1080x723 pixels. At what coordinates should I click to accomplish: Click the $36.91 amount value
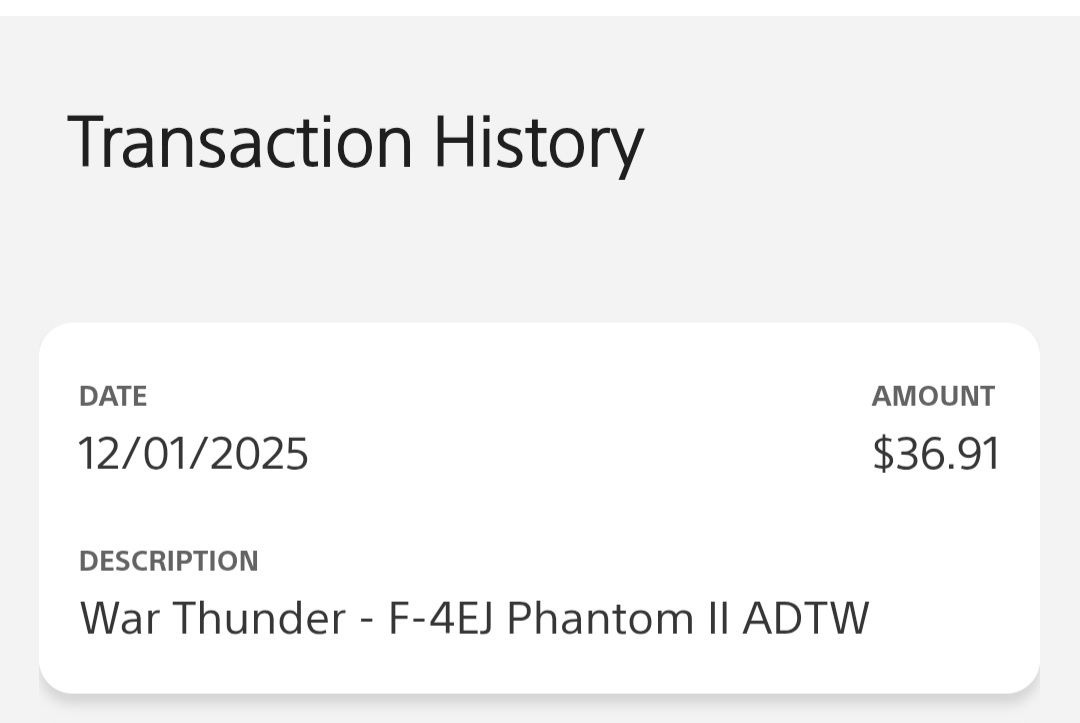[936, 453]
